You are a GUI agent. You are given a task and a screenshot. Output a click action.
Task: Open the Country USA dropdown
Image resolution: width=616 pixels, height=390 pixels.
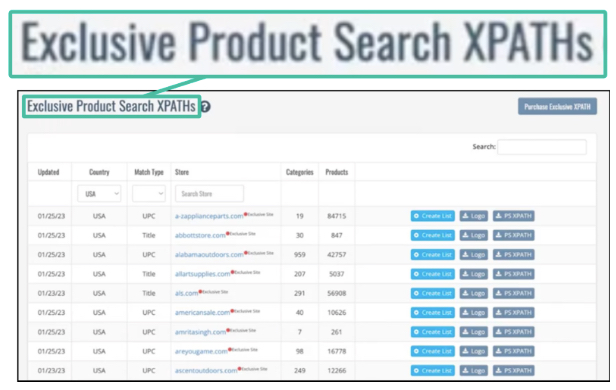click(99, 194)
